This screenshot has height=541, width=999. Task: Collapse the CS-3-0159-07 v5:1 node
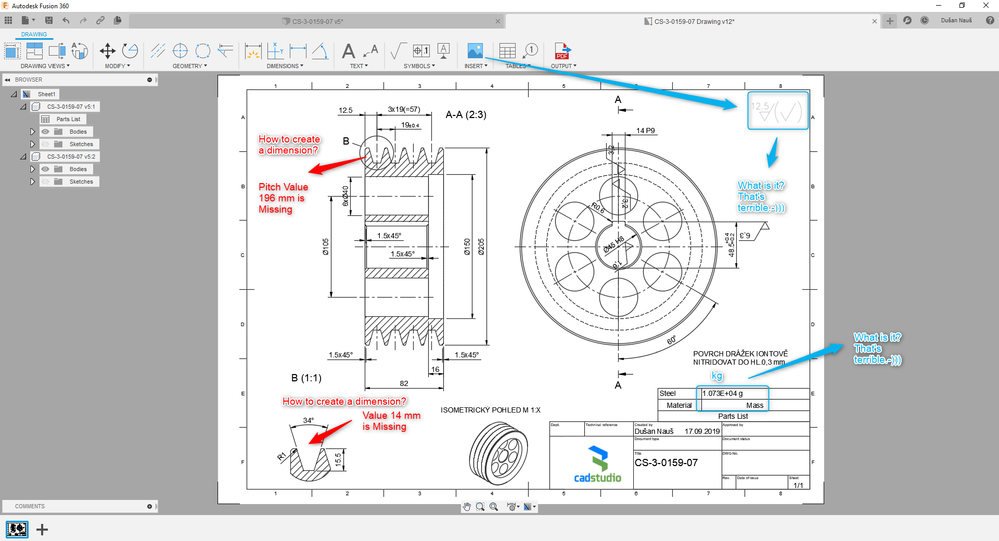pos(23,106)
